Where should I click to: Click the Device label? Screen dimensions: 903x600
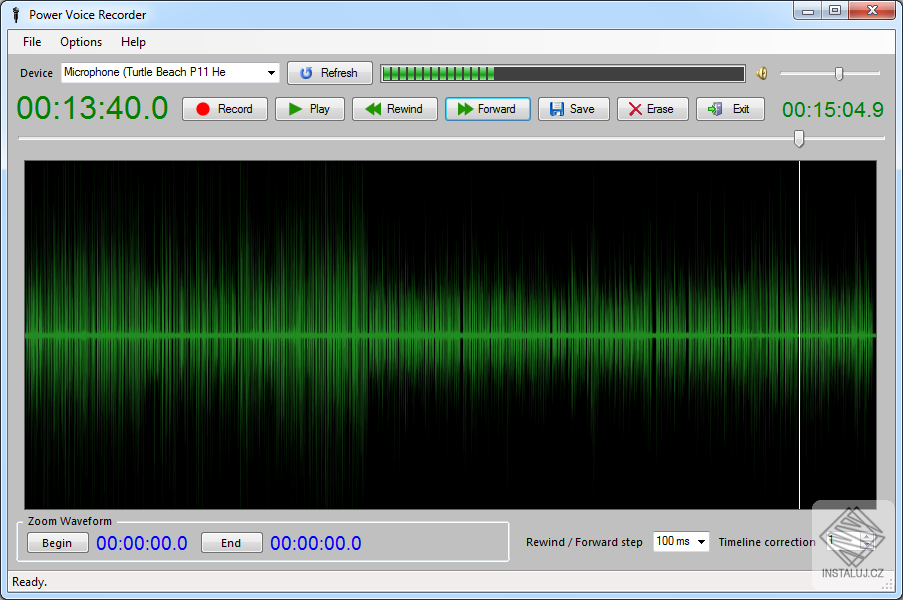36,73
